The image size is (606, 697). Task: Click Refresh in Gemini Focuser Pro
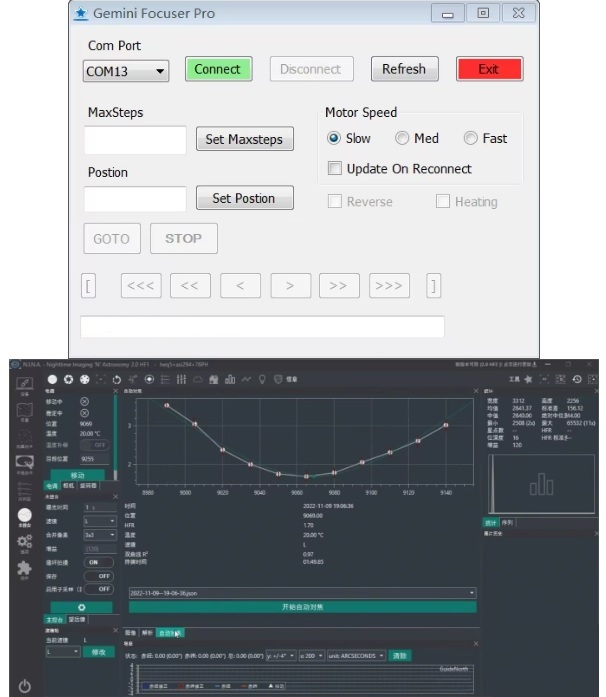pos(404,69)
